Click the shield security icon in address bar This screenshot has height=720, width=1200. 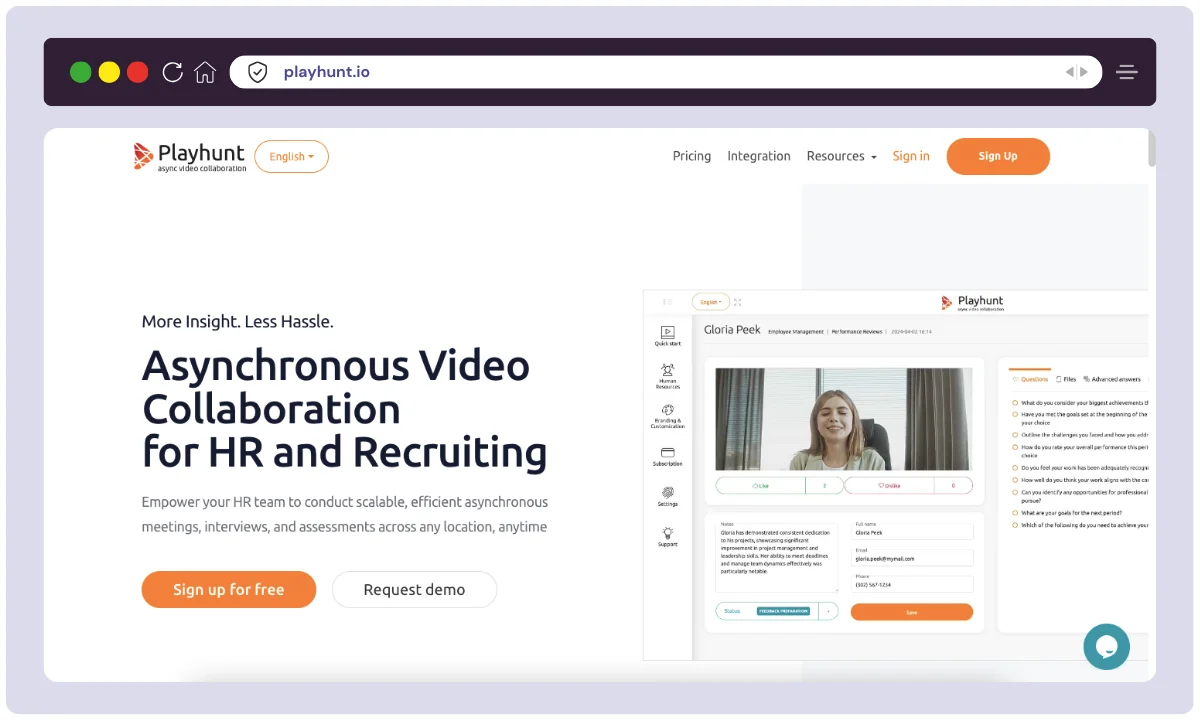(258, 72)
